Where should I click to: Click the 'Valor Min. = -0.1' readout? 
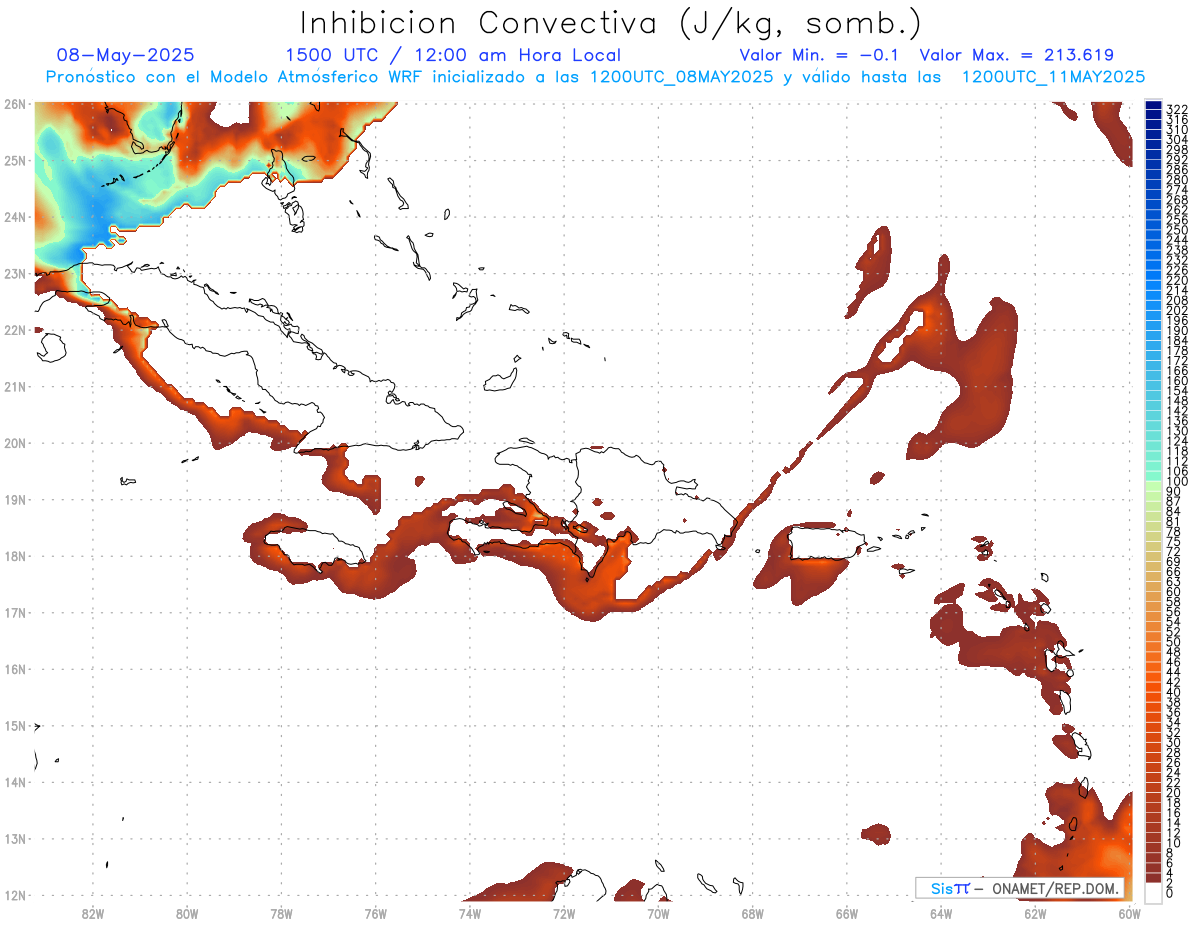(818, 56)
